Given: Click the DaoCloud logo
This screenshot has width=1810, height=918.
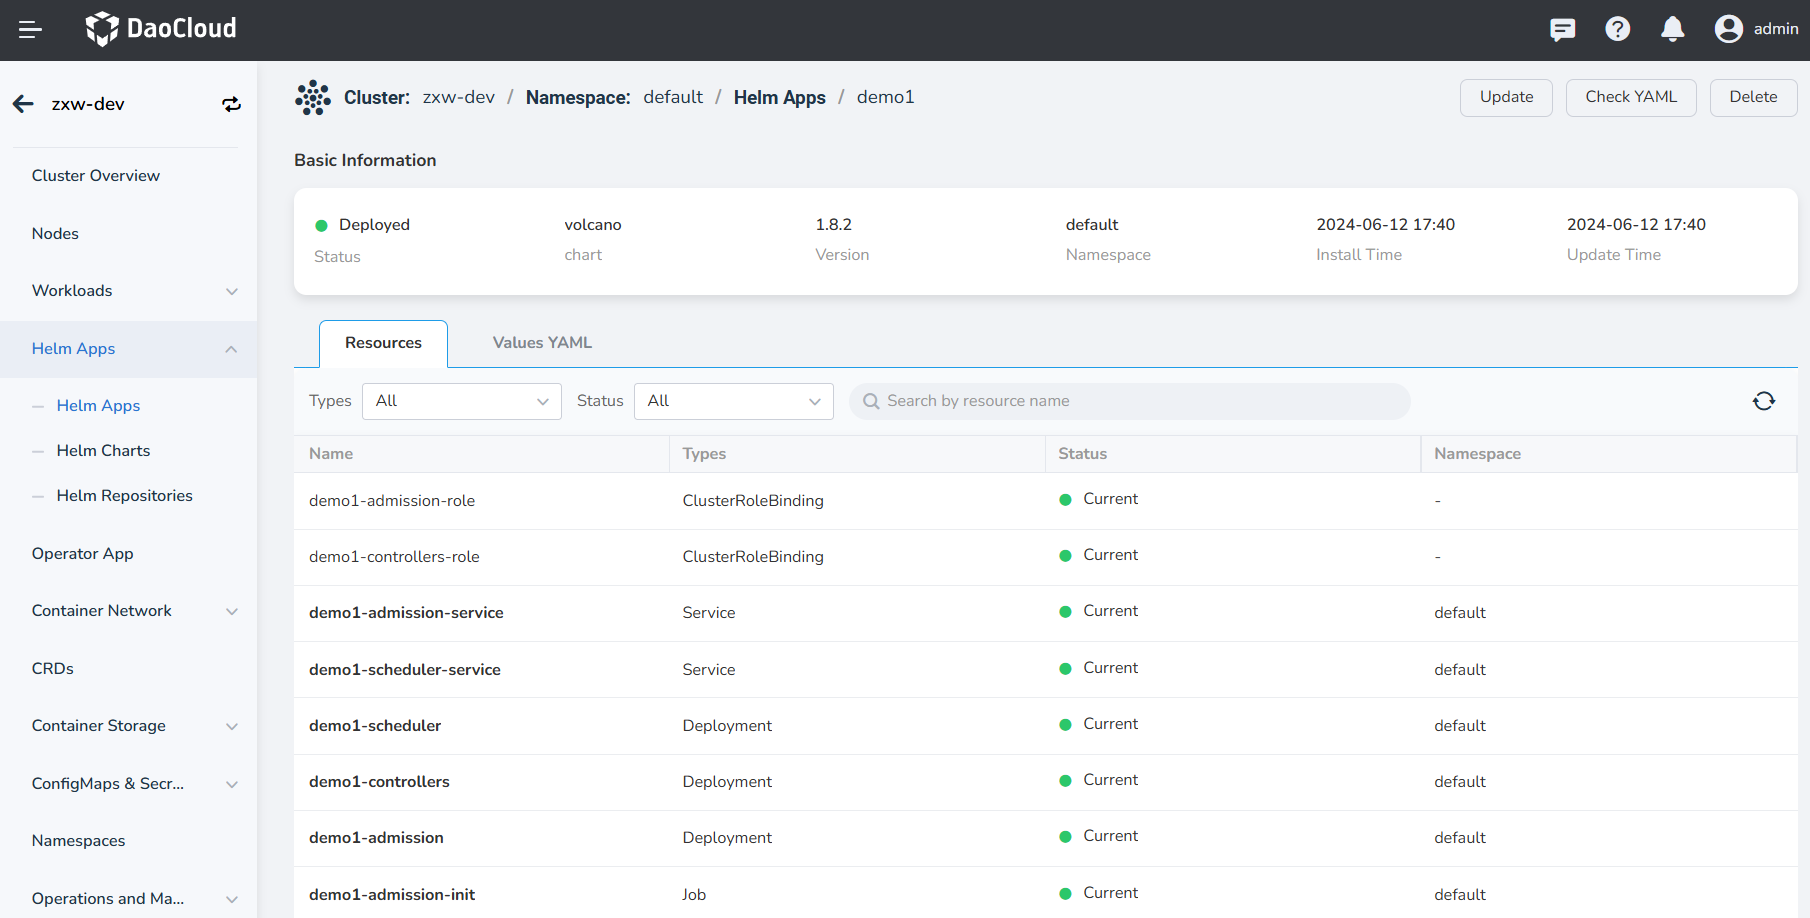Looking at the screenshot, I should point(161,29).
